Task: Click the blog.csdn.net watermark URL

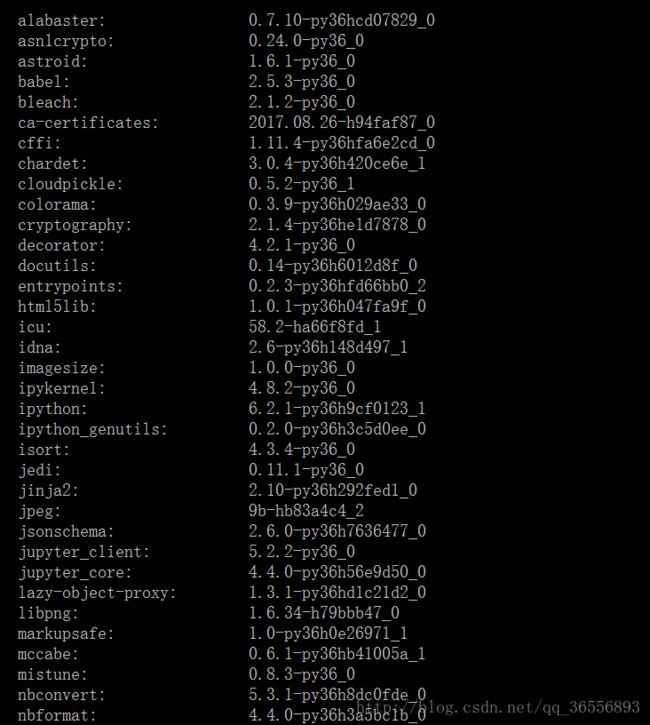Action: coord(498,707)
